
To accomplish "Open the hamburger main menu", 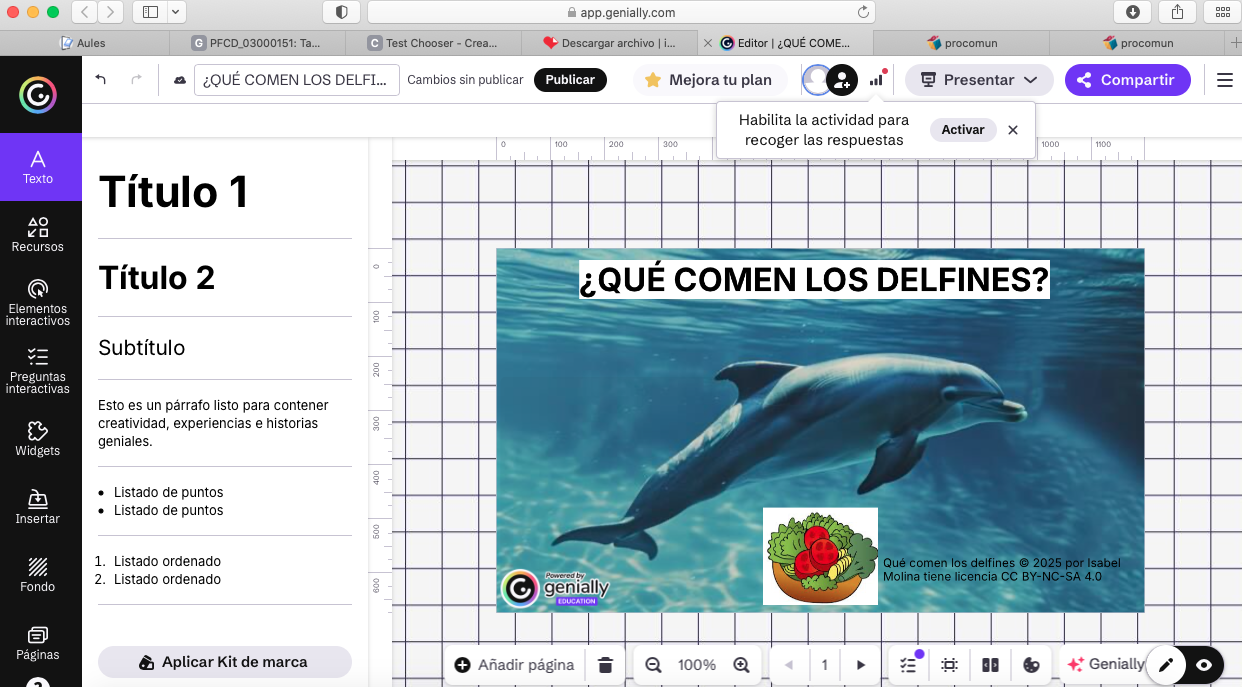I will [1225, 80].
